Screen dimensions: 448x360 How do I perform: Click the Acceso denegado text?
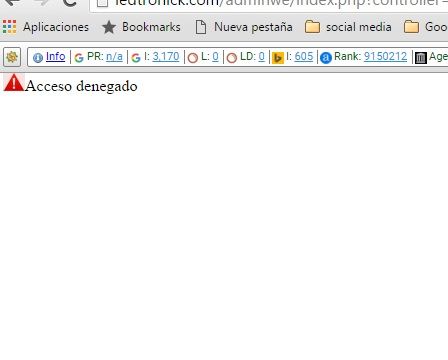click(81, 86)
